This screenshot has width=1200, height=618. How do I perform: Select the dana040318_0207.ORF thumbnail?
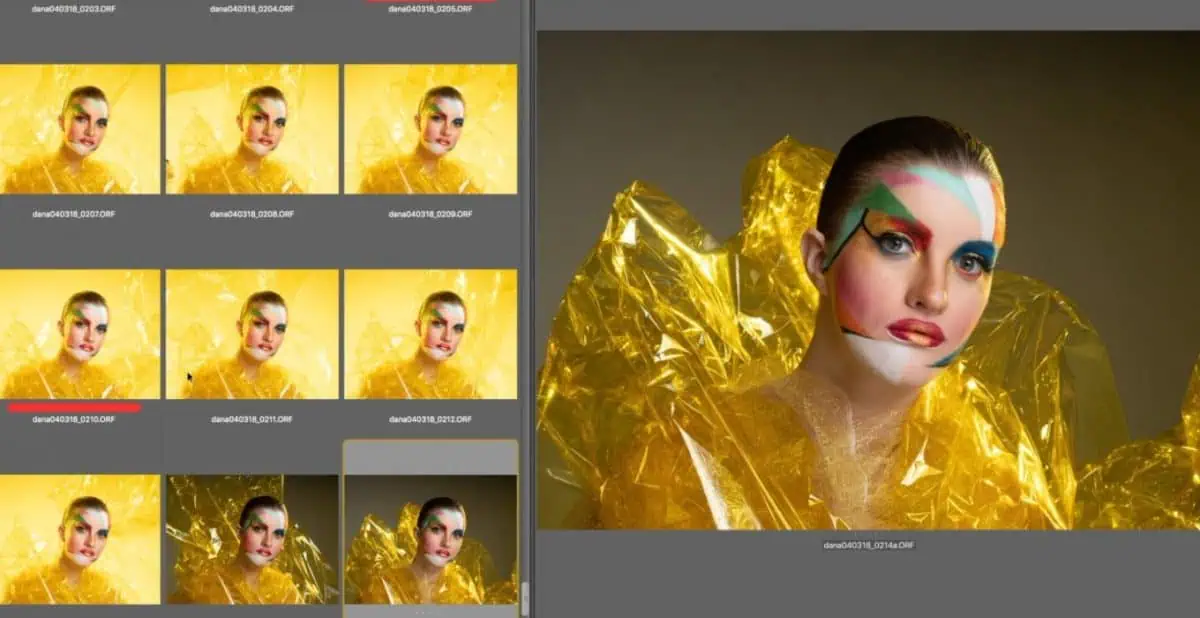pos(80,129)
